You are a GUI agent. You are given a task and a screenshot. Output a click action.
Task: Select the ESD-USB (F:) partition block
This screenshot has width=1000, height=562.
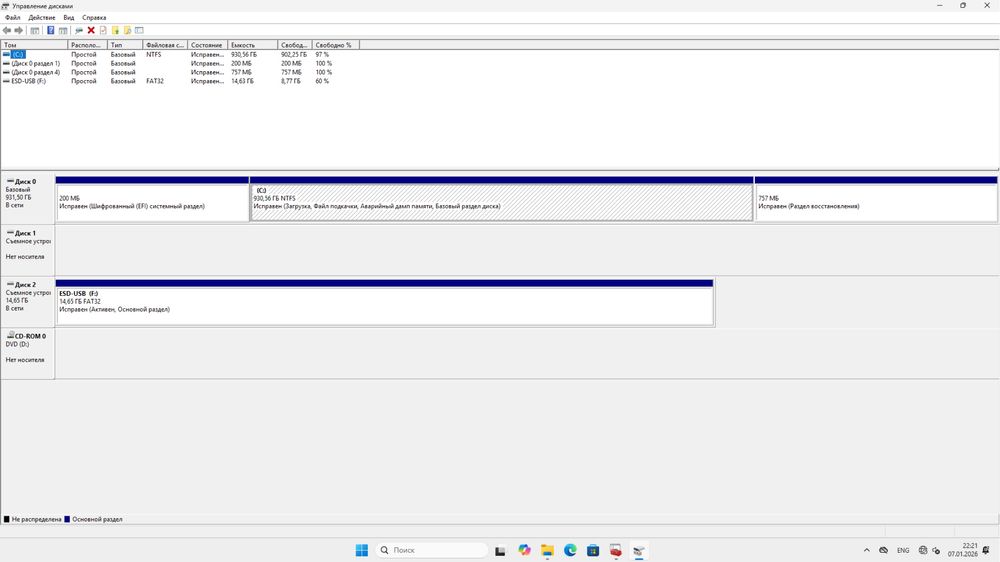(385, 302)
